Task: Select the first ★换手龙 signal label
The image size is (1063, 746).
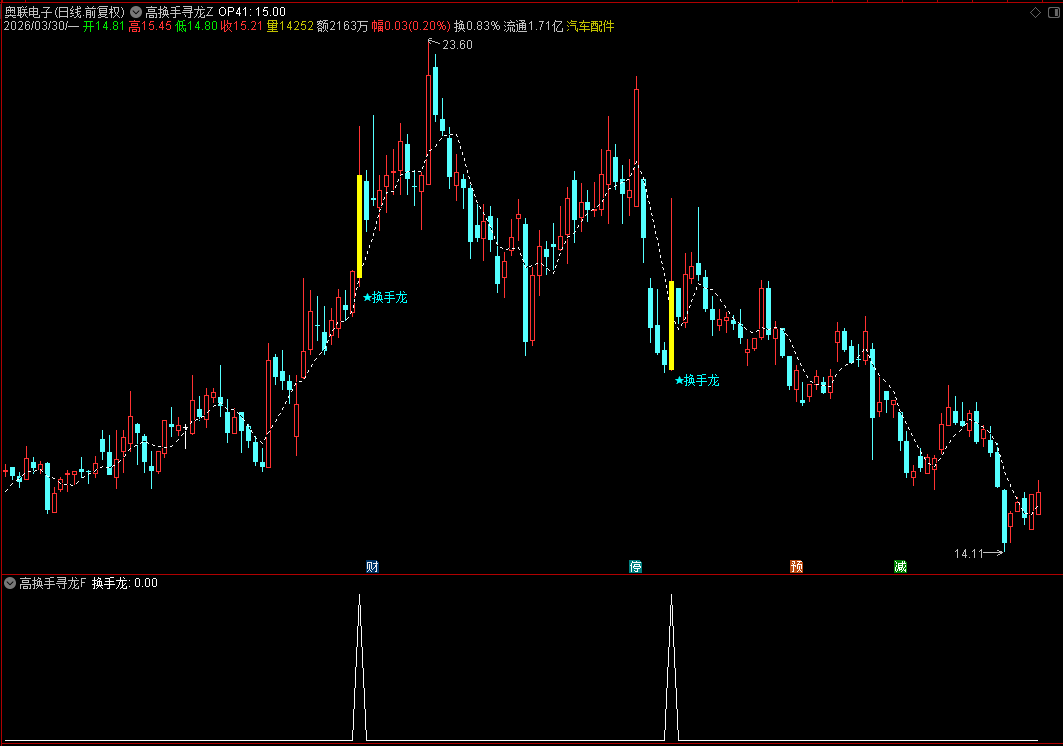Action: (385, 297)
